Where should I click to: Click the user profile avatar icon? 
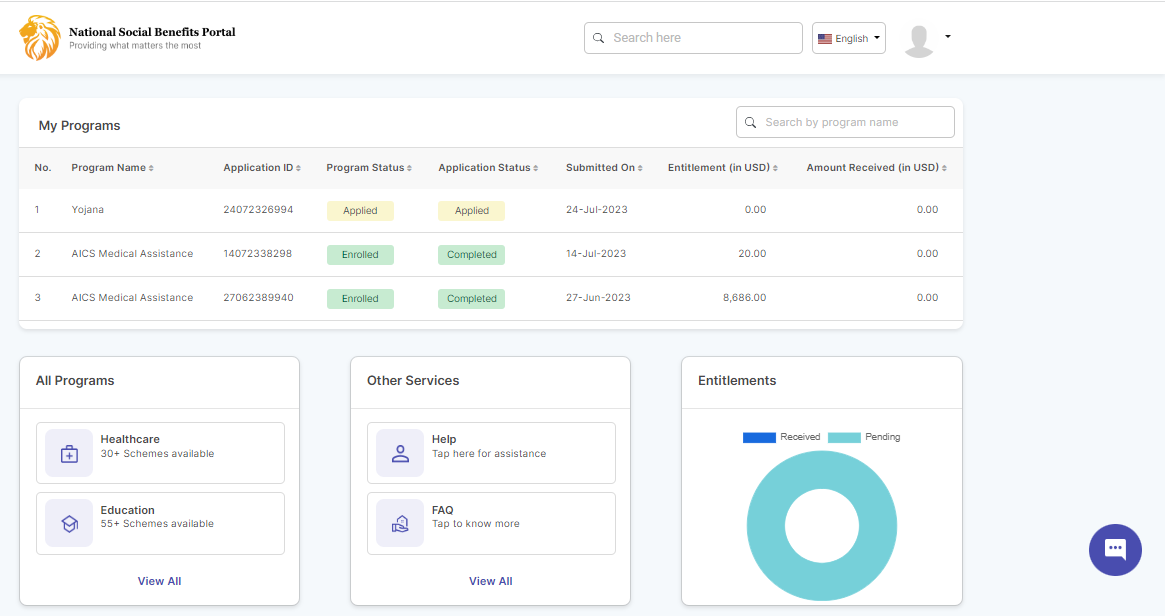(918, 40)
